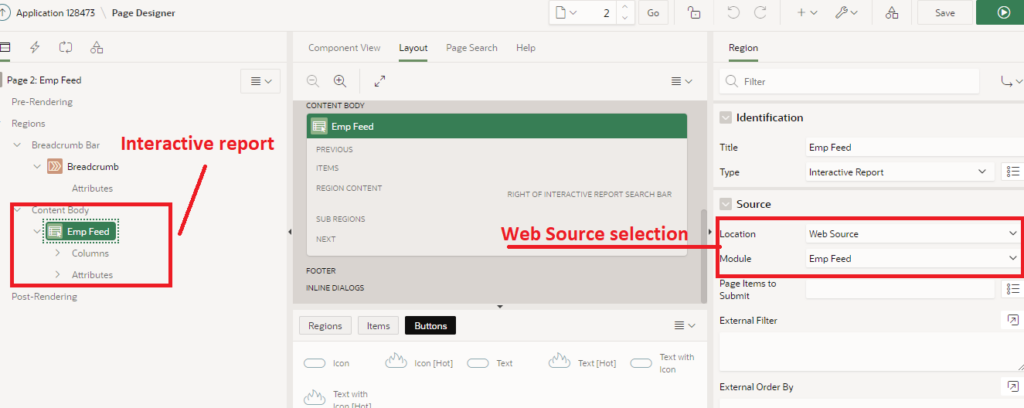The height and width of the screenshot is (408, 1024).
Task: Collapse the Identification section
Action: point(726,117)
